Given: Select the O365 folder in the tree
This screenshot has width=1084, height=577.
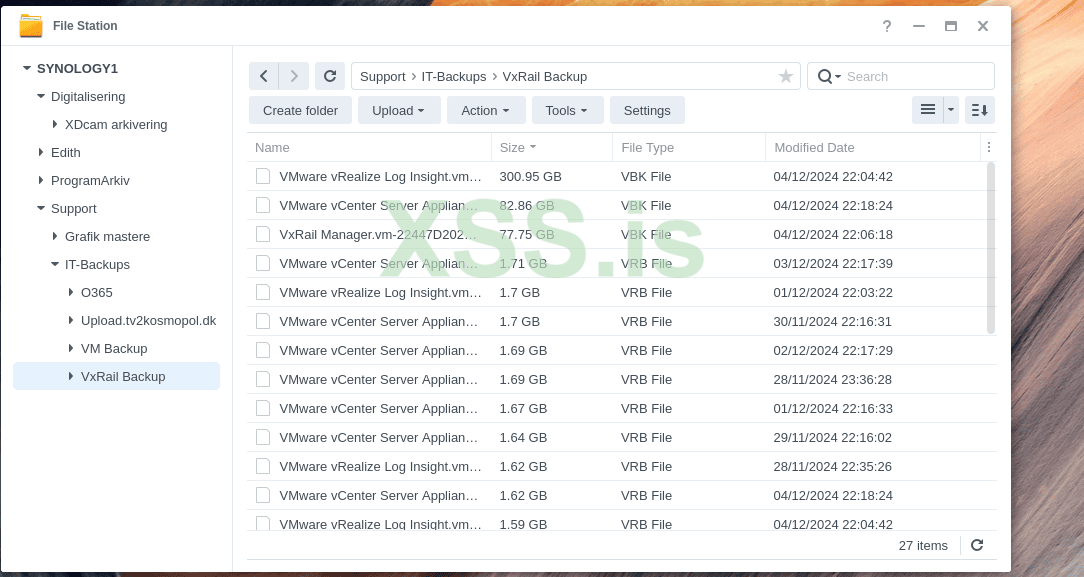Looking at the screenshot, I should (97, 292).
